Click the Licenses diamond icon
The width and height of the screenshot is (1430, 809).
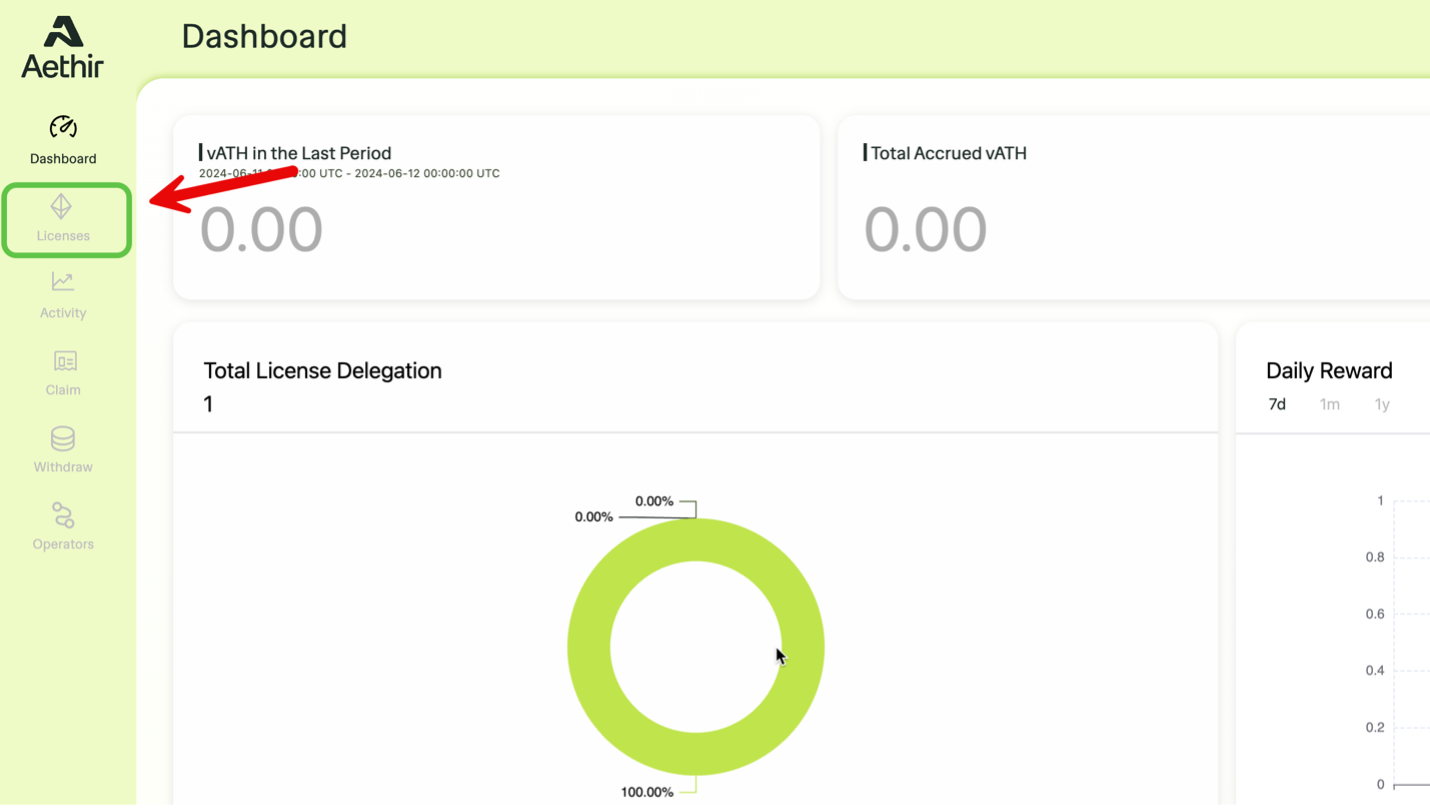62,206
